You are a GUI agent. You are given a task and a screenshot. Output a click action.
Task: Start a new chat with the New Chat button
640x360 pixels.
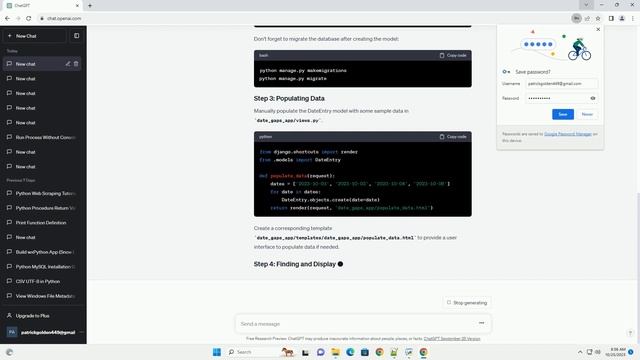point(35,36)
